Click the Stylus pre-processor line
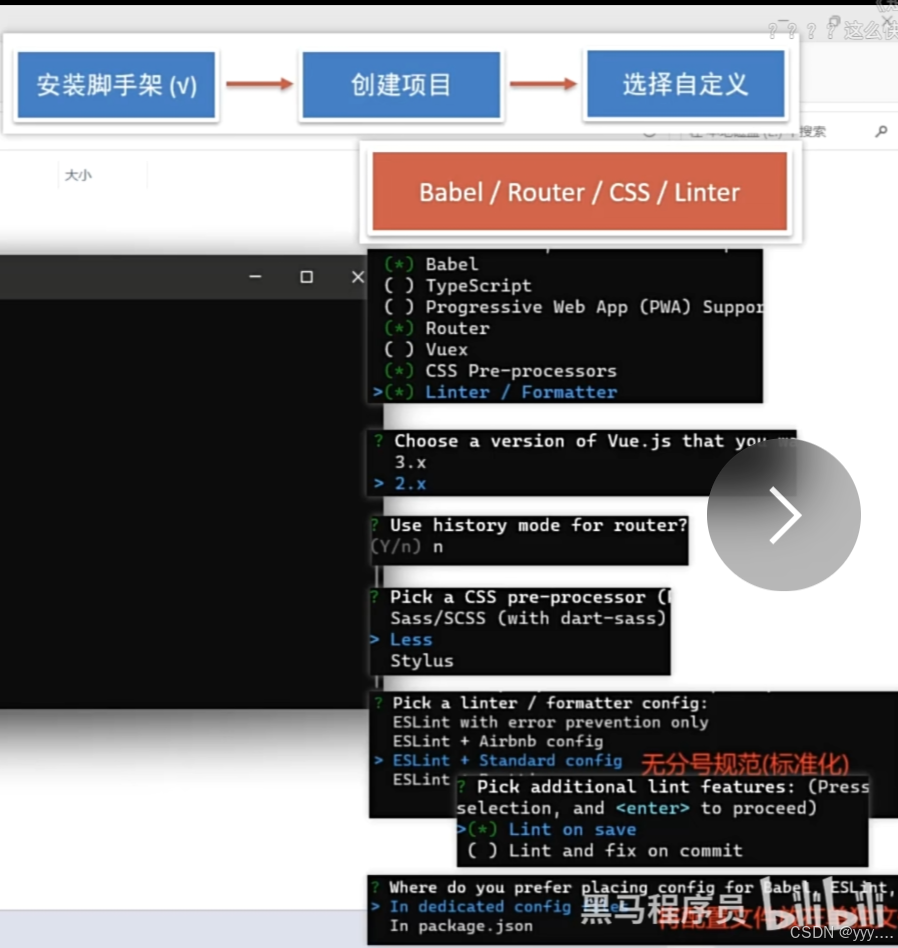898x948 pixels. [x=421, y=661]
